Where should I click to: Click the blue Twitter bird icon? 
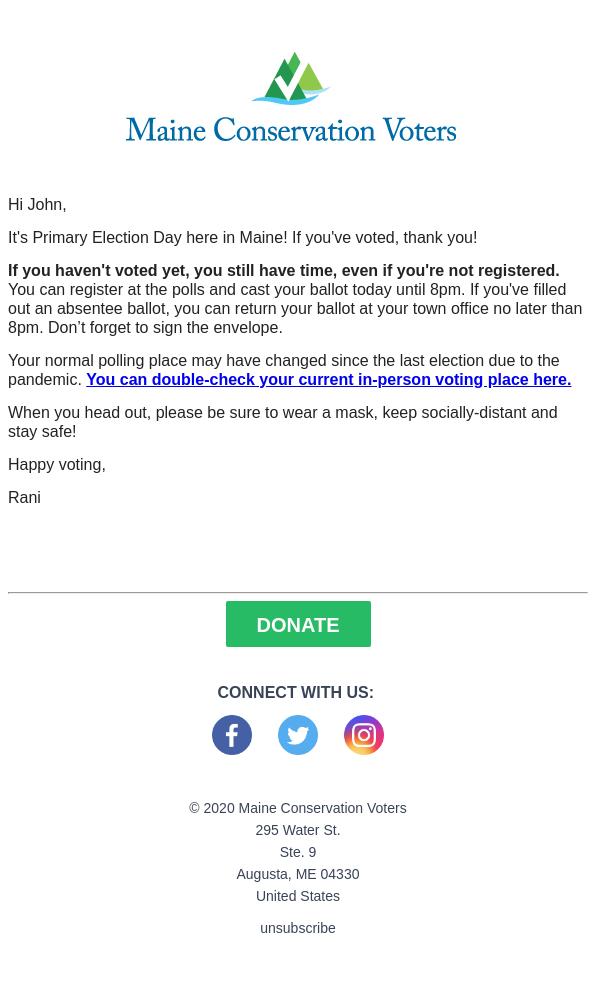click(x=297, y=735)
